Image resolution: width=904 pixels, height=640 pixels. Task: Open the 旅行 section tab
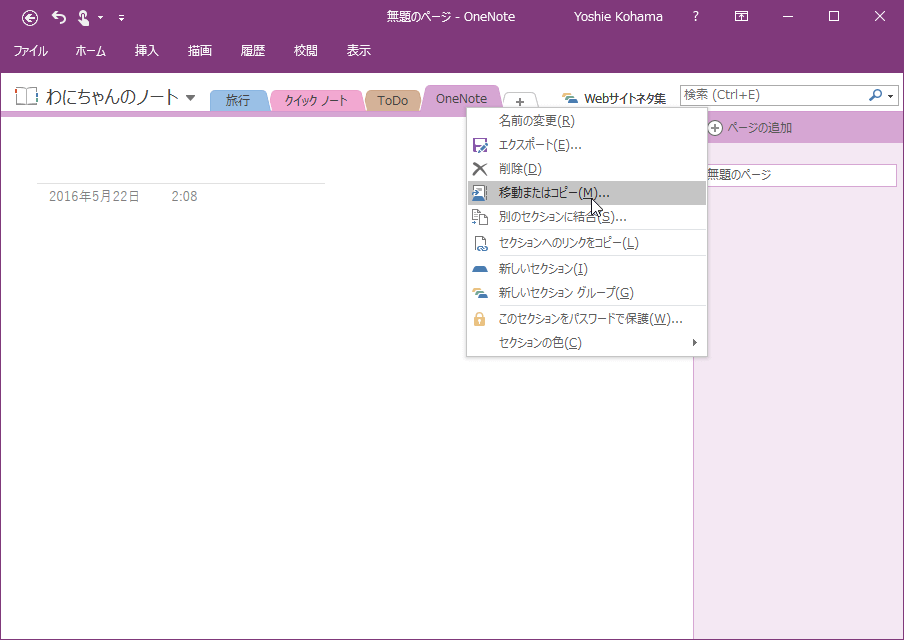coord(238,100)
